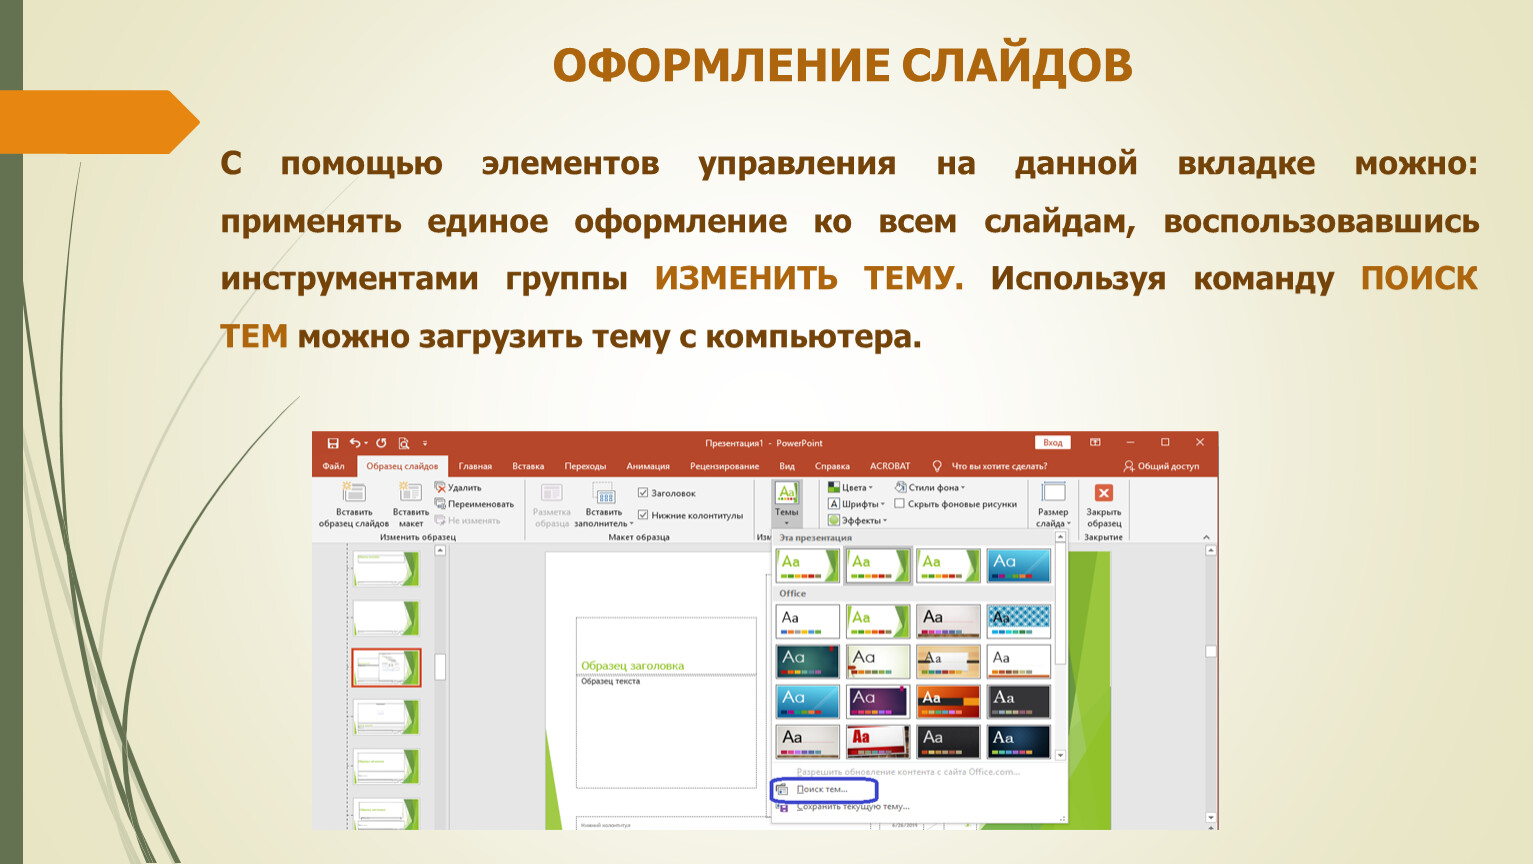Click the Переименовать icon

click(x=440, y=504)
